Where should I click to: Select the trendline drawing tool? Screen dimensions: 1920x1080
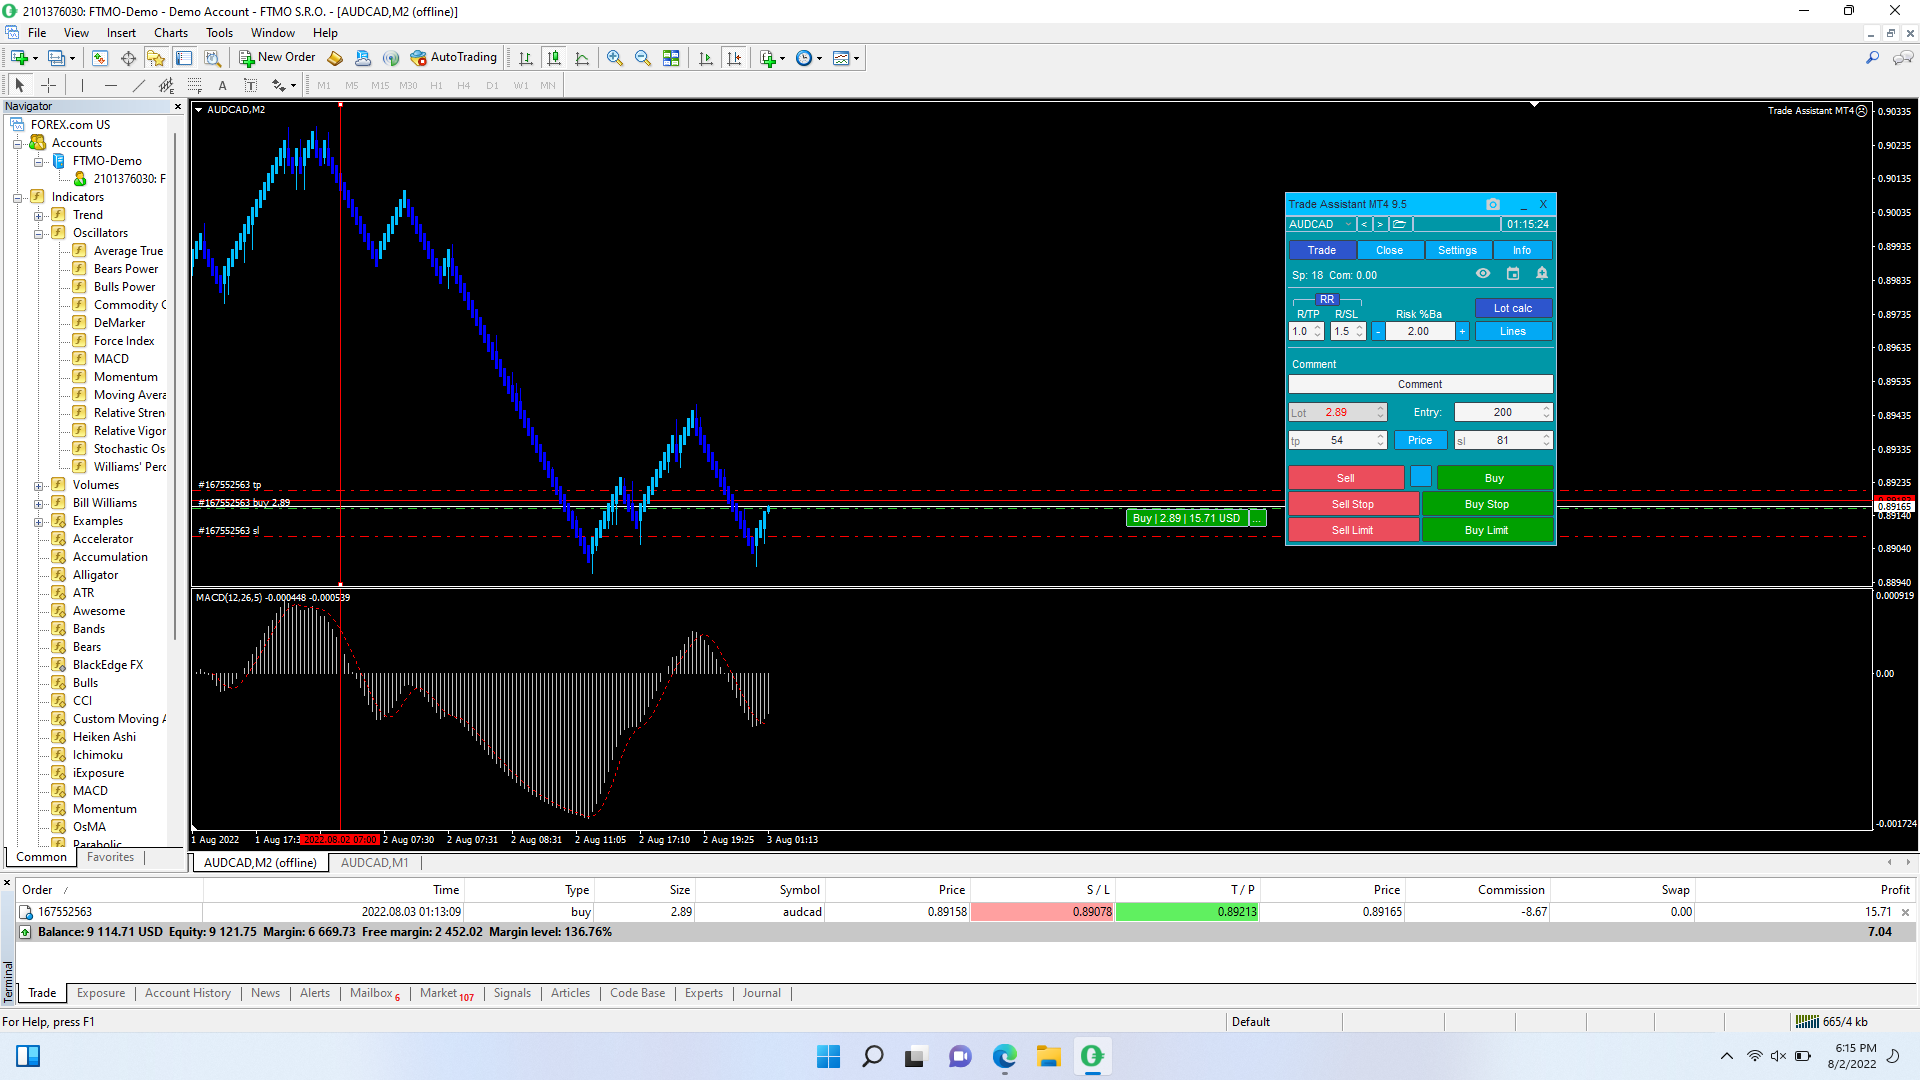click(139, 85)
